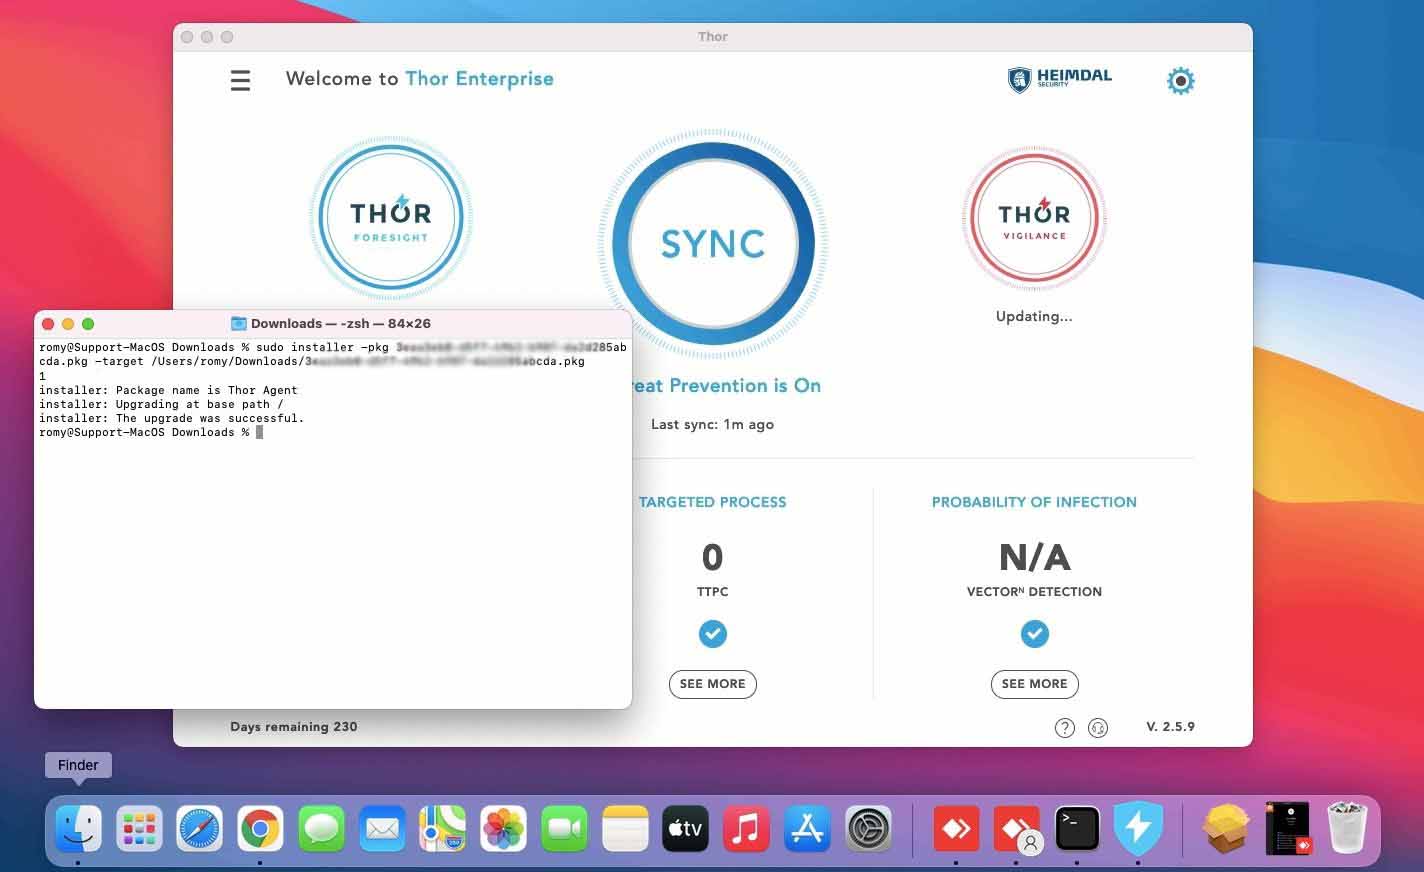Click the TARGETED PROCESS heading
1424x872 pixels.
coord(713,502)
